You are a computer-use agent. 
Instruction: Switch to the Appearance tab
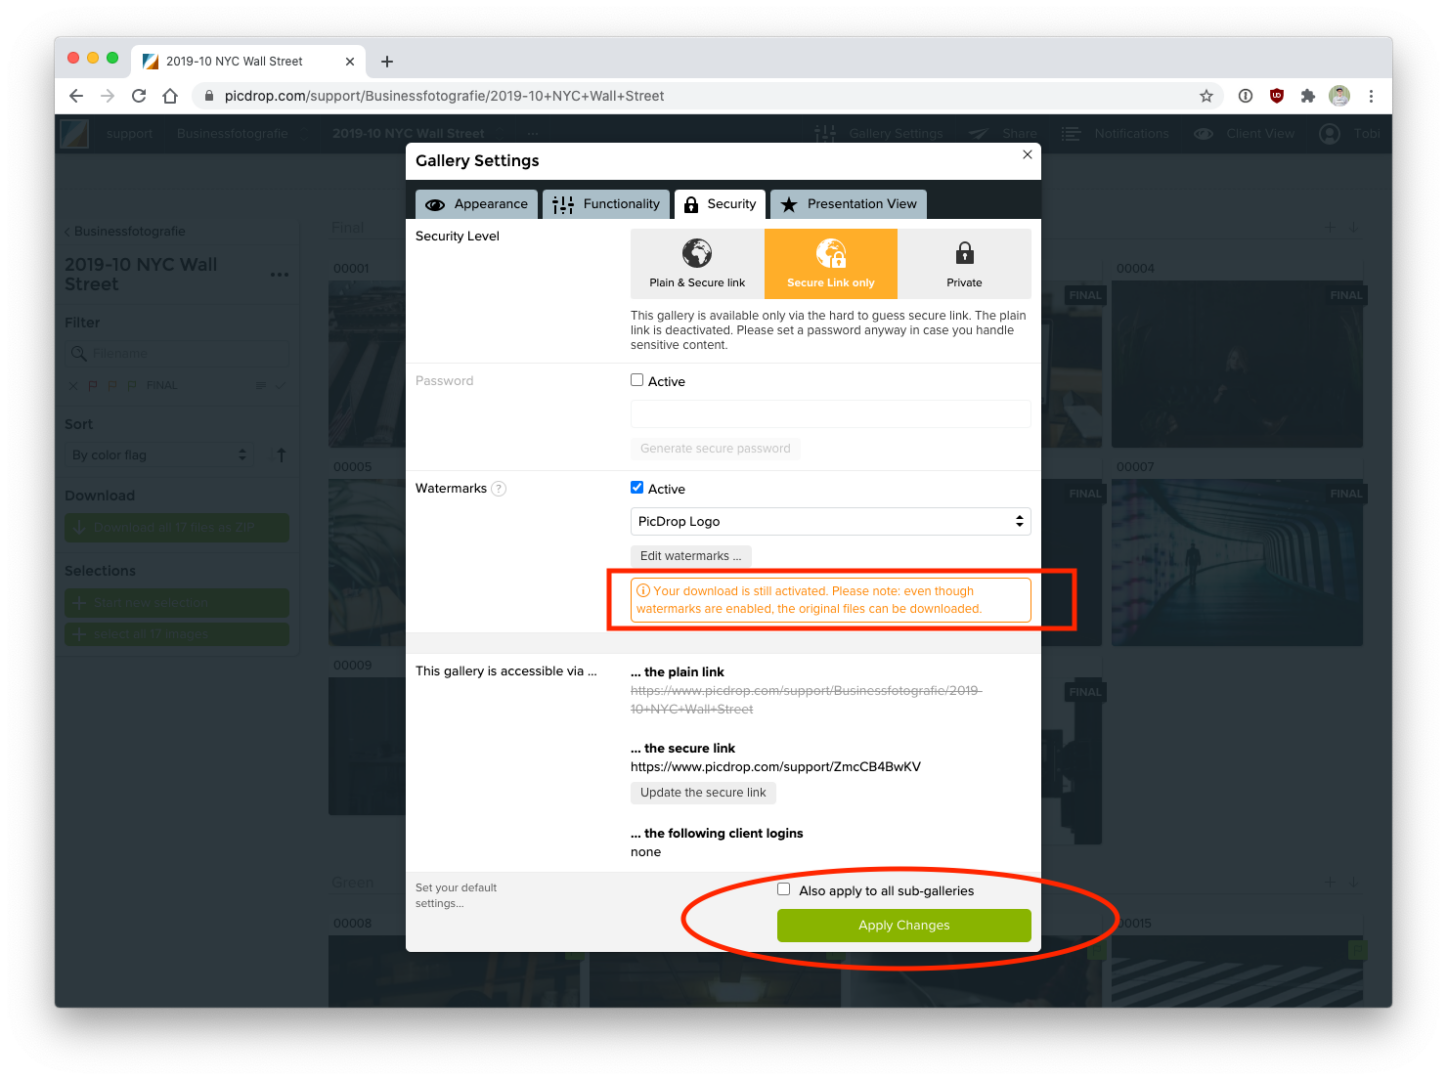click(x=477, y=204)
